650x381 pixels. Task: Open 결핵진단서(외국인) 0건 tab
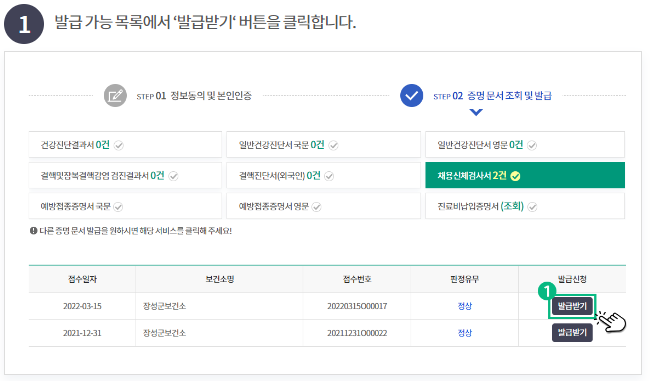coord(323,175)
